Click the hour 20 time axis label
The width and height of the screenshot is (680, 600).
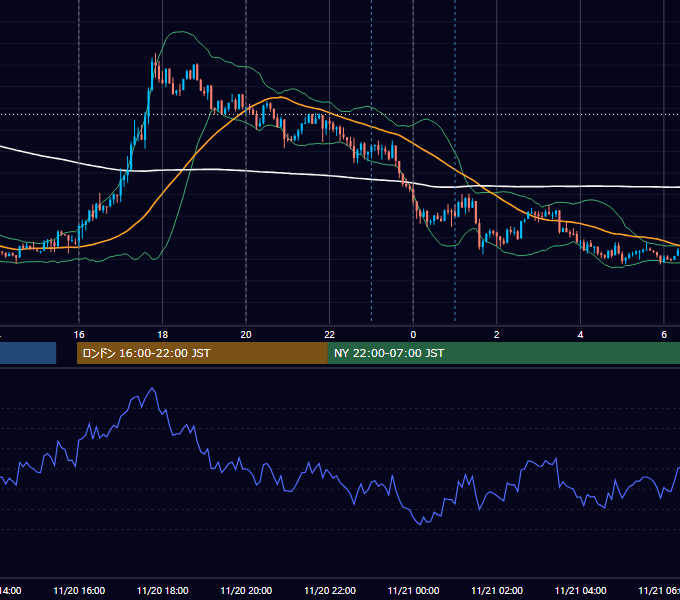point(246,335)
